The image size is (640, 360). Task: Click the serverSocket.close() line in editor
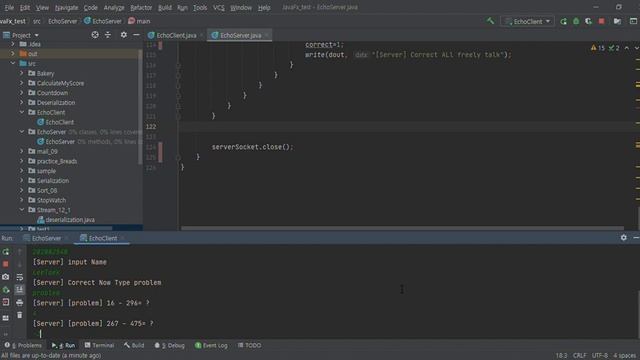252,147
